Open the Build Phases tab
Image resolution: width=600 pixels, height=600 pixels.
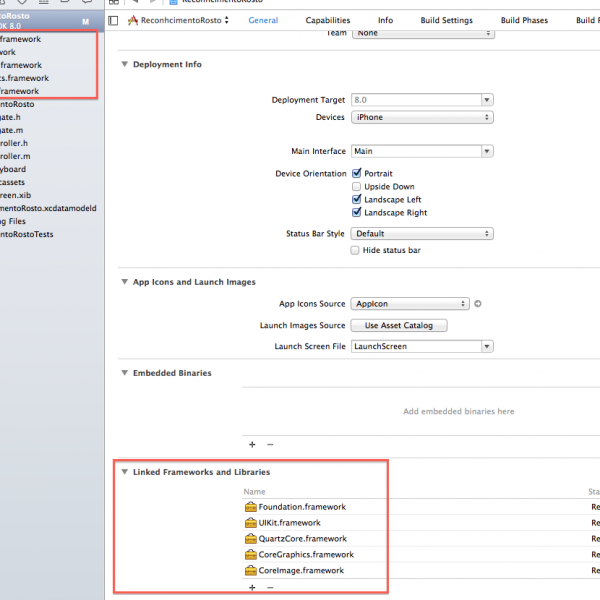tap(524, 20)
